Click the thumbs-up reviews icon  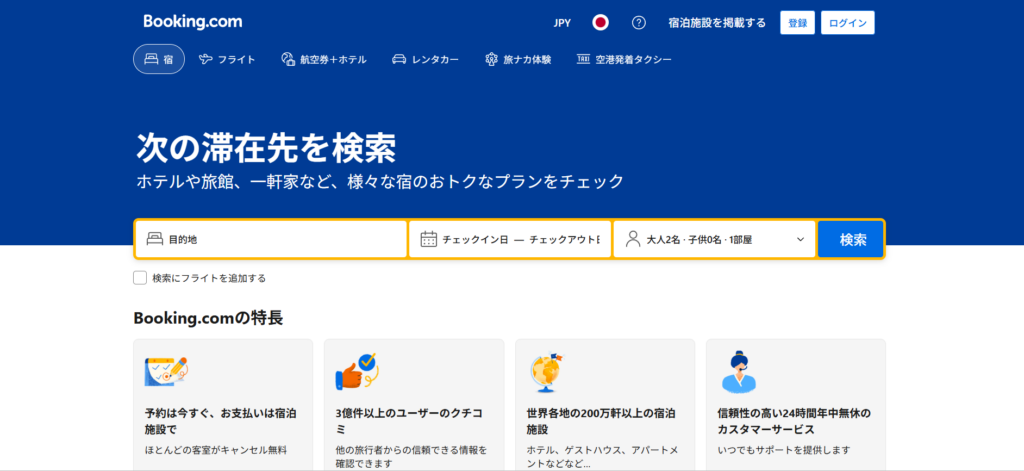(355, 372)
